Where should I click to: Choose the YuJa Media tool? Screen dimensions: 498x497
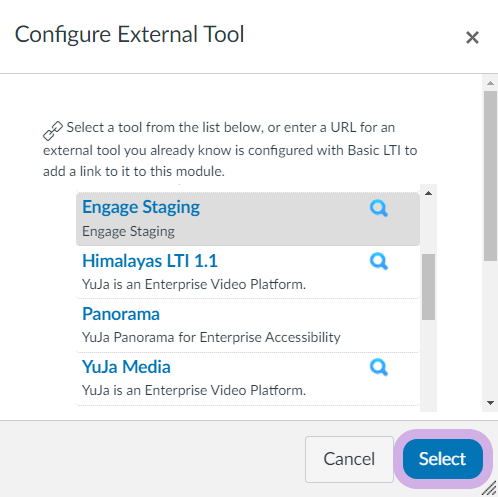tap(248, 378)
